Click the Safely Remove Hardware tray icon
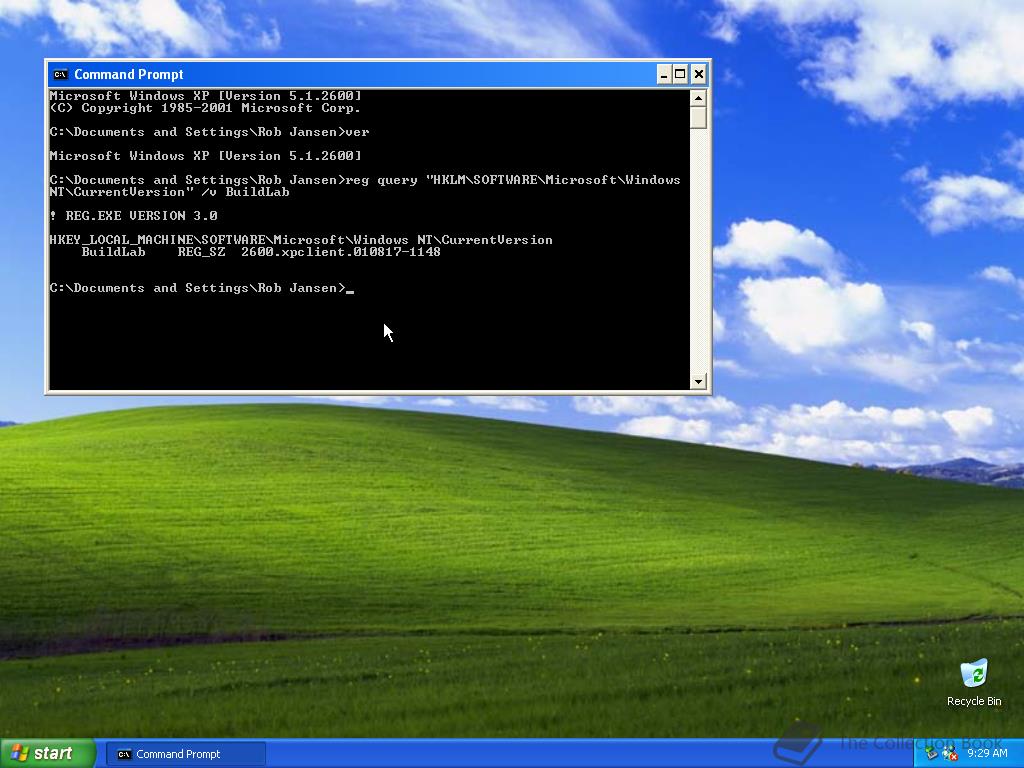Image resolution: width=1024 pixels, height=768 pixels. pyautogui.click(x=932, y=754)
